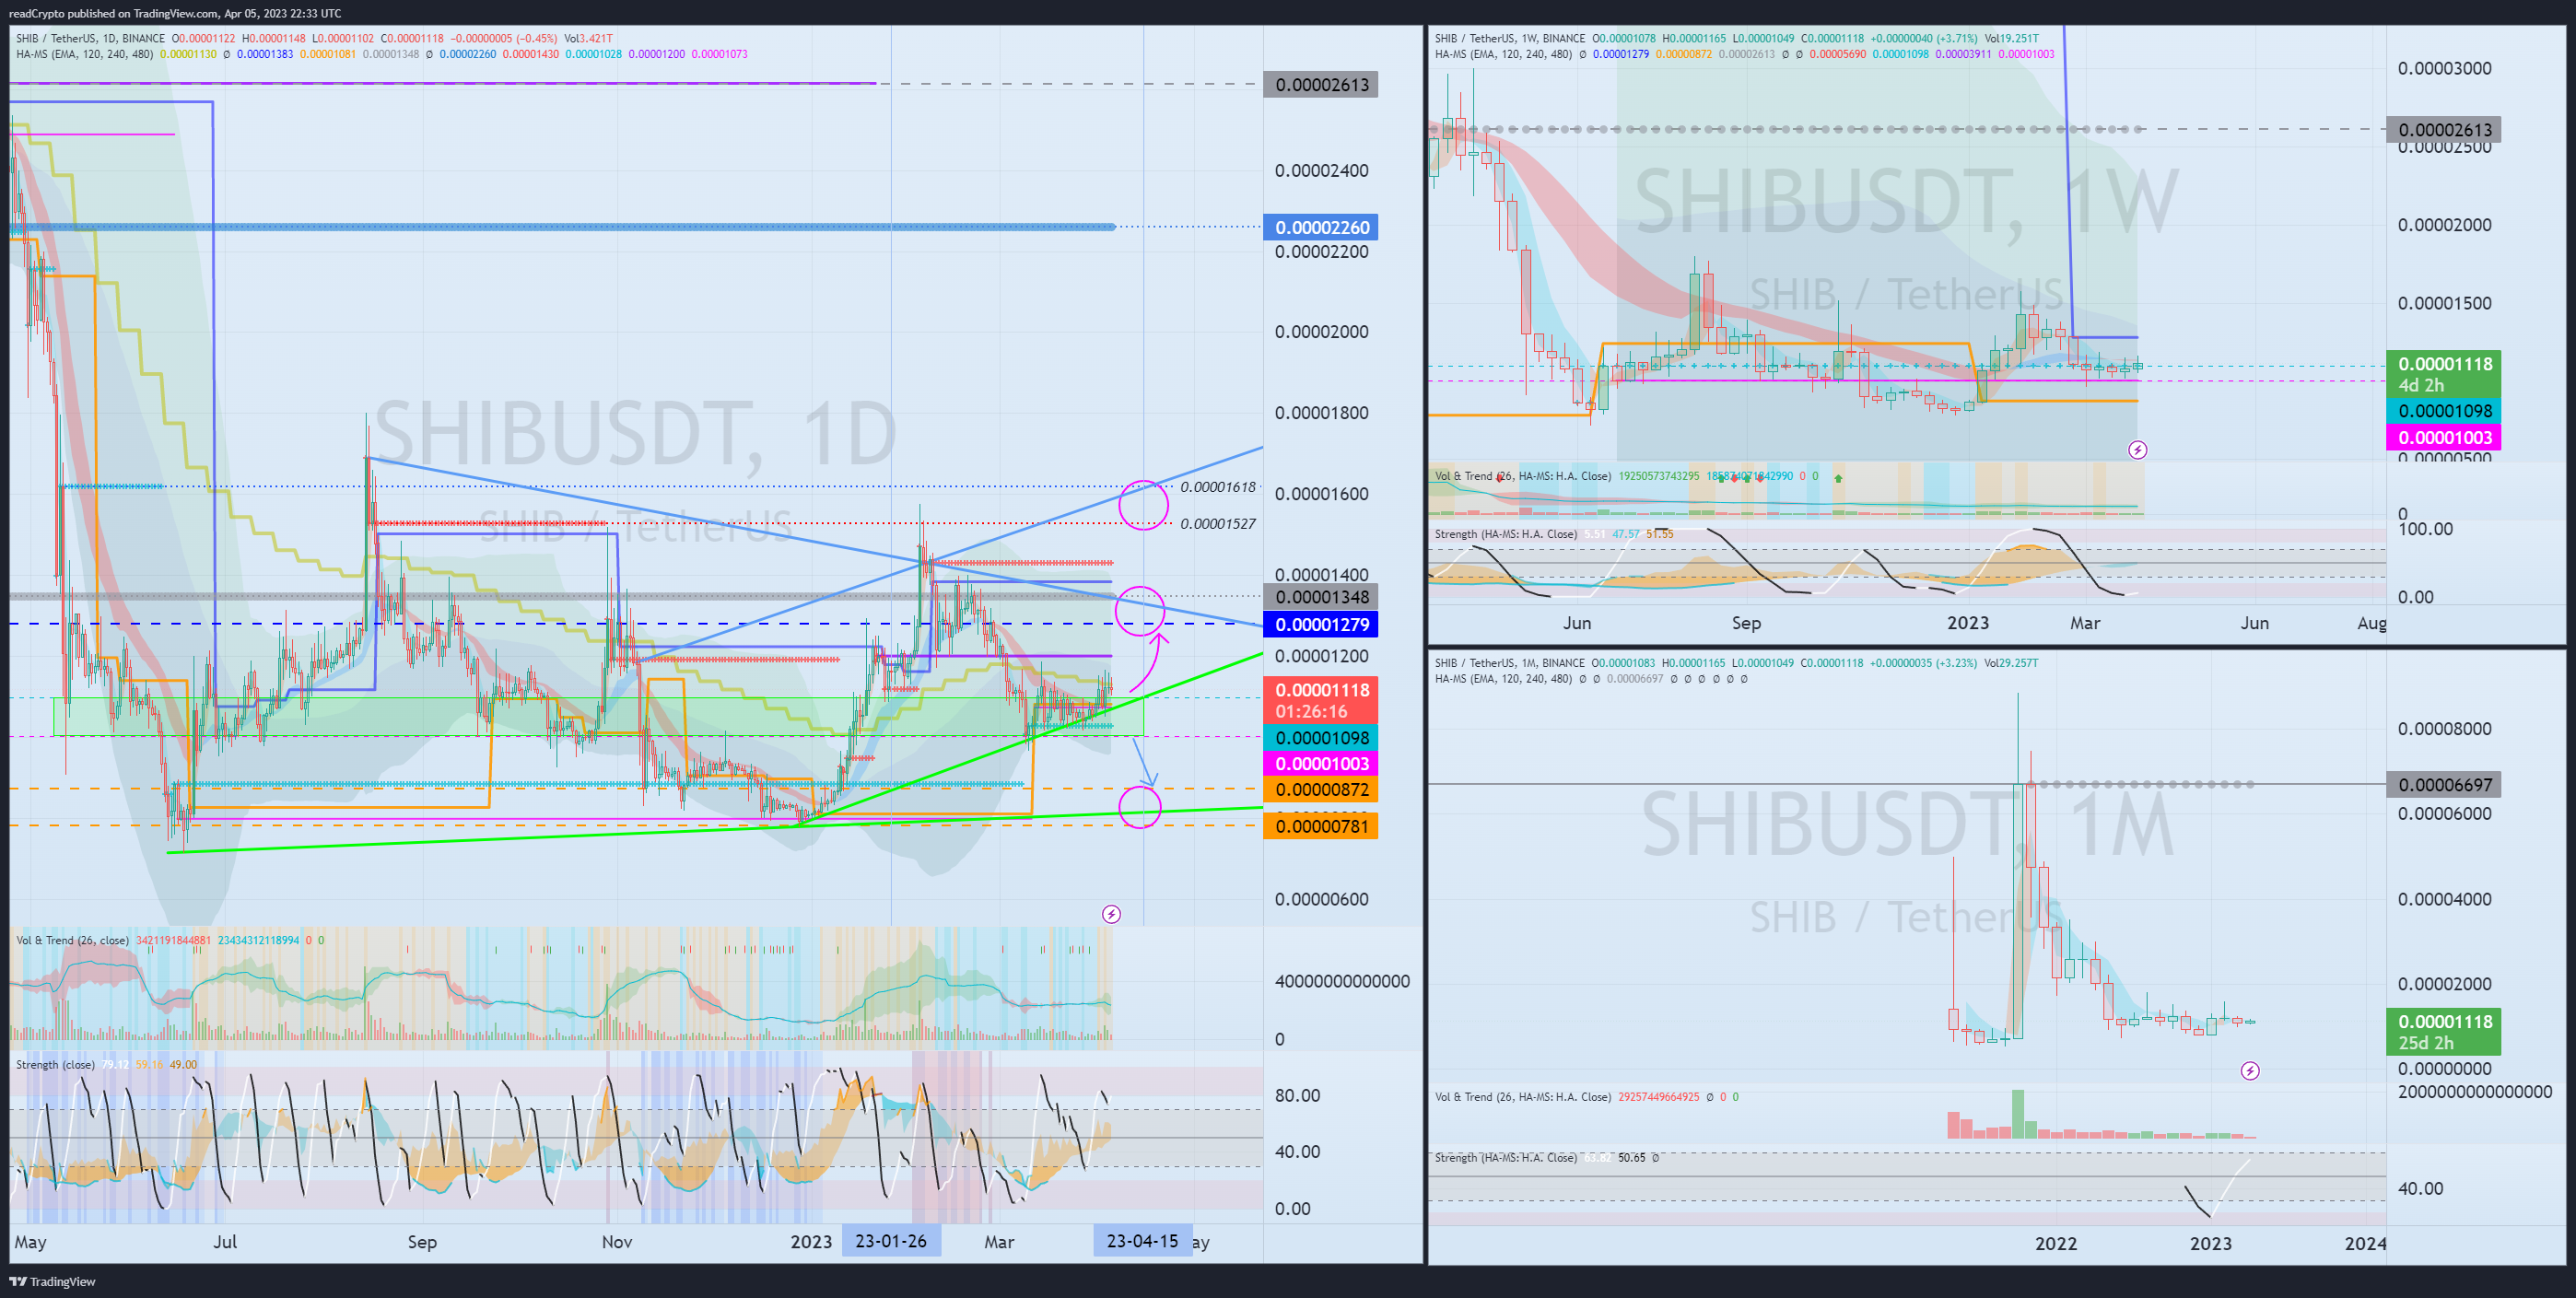Select the blue 0.00002260 price label
This screenshot has width=2576, height=1298.
(1321, 227)
